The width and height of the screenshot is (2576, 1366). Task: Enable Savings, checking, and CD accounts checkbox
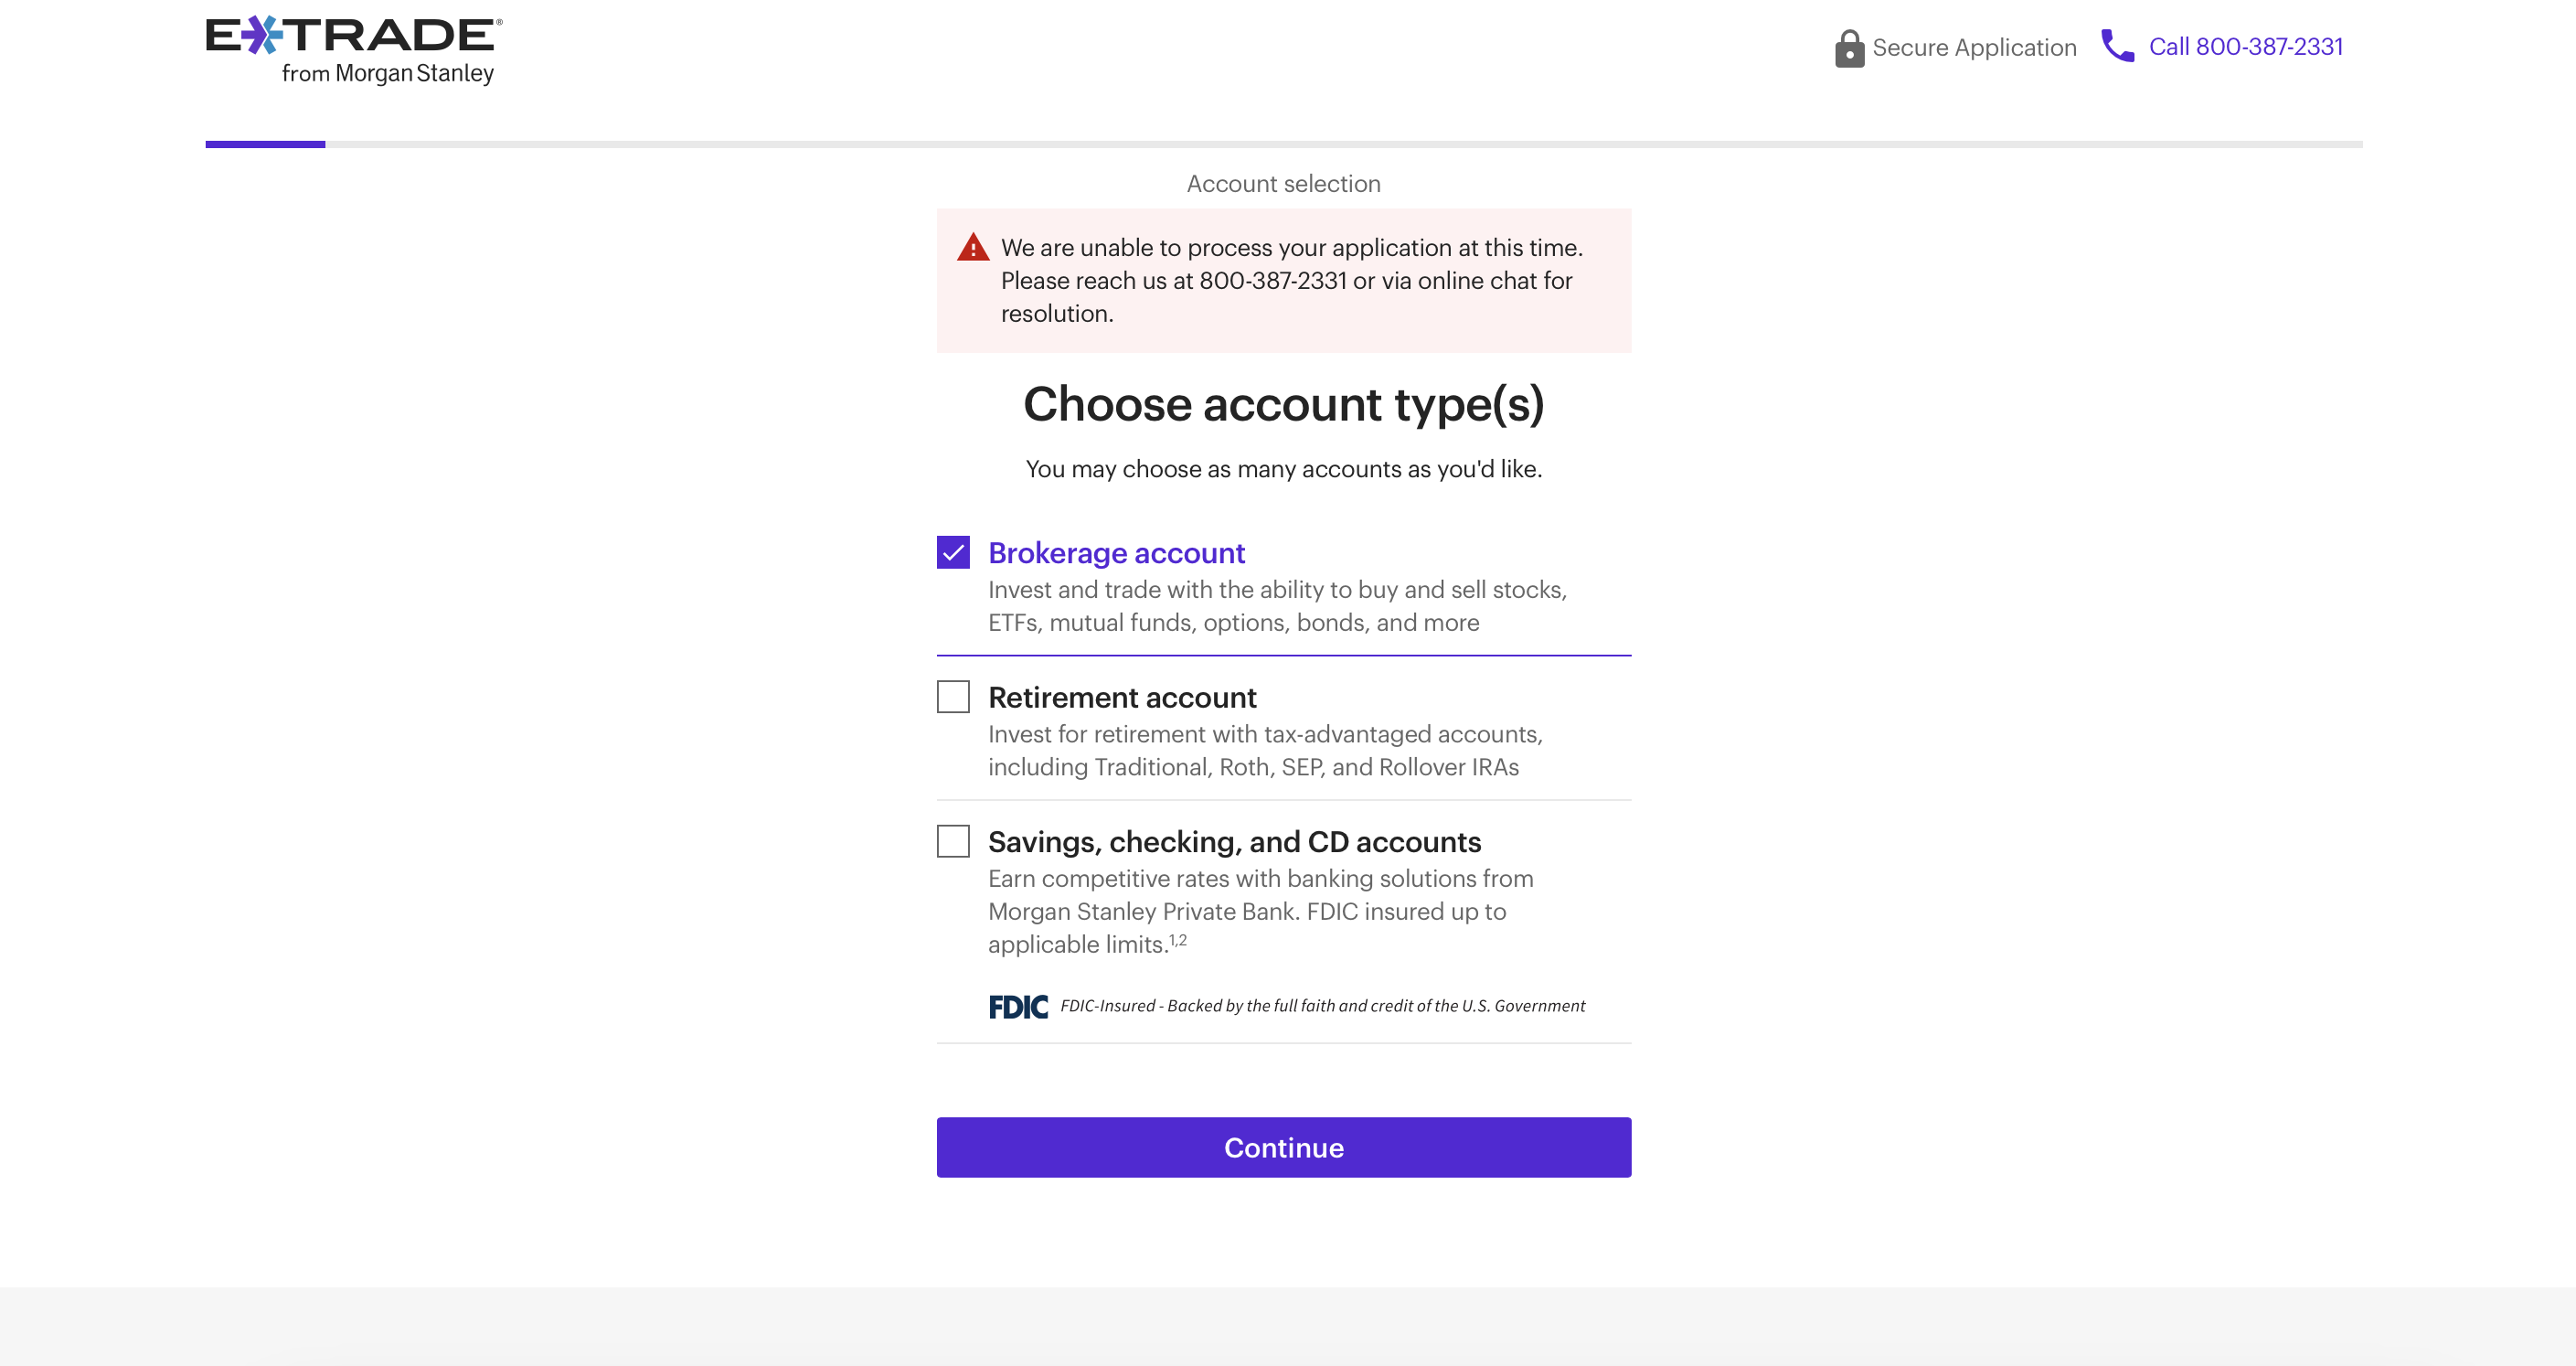pyautogui.click(x=953, y=841)
